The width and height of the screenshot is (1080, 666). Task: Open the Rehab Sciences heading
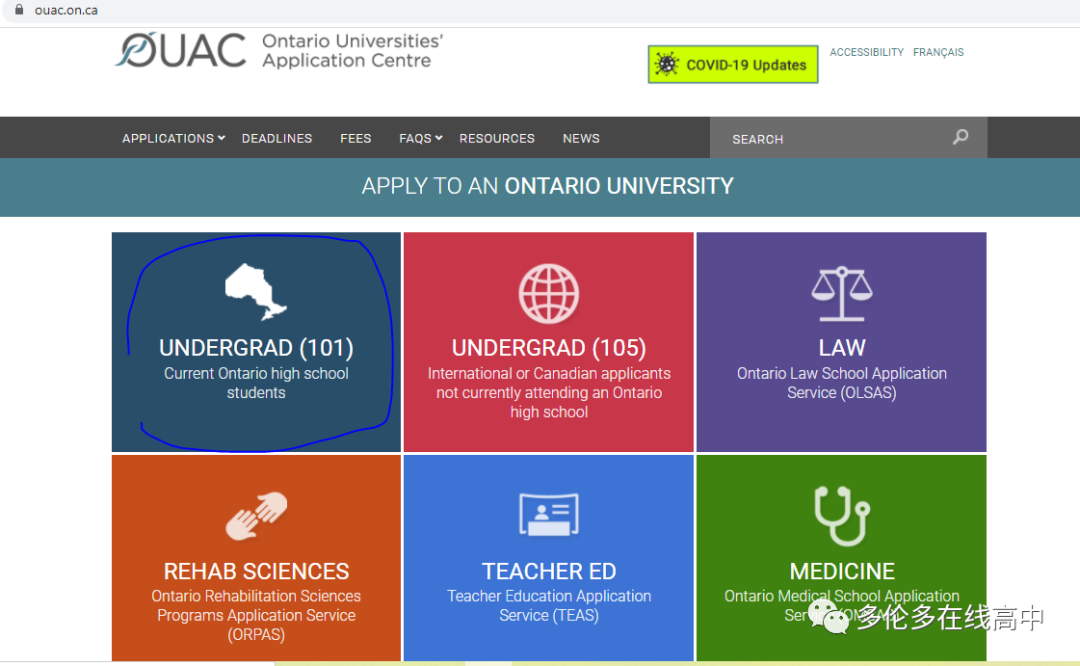point(256,571)
